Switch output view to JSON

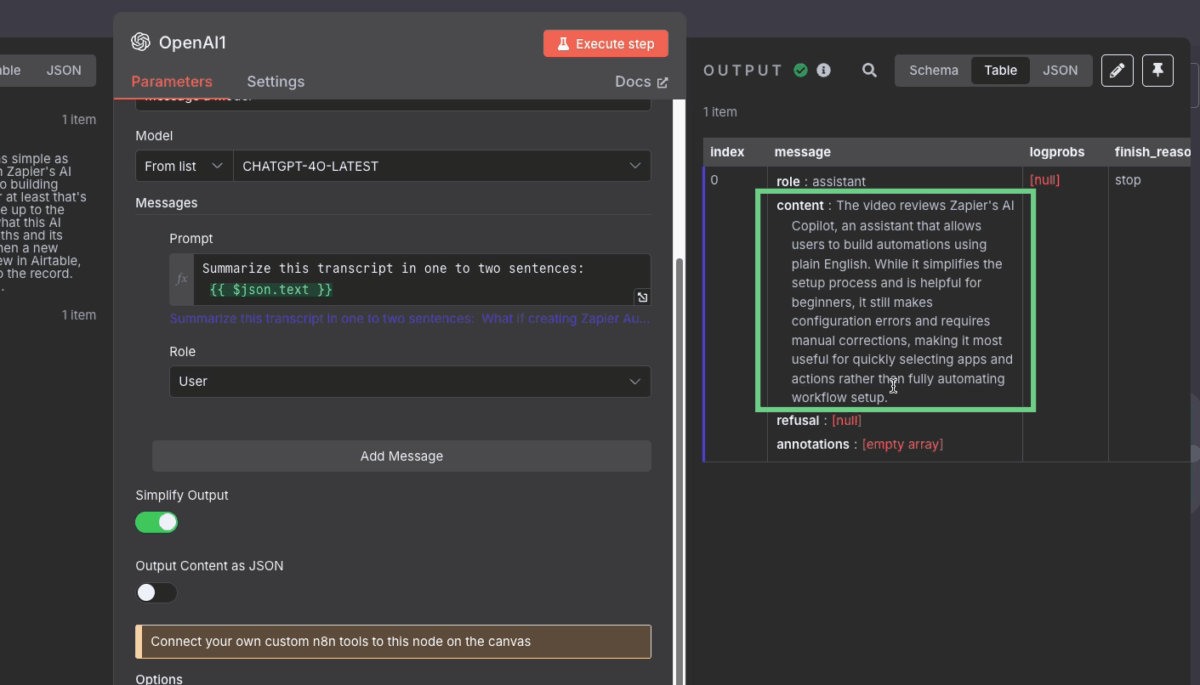point(1060,70)
